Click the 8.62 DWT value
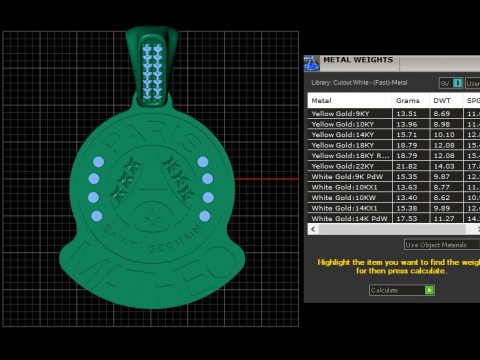The height and width of the screenshot is (360, 480). 442,198
